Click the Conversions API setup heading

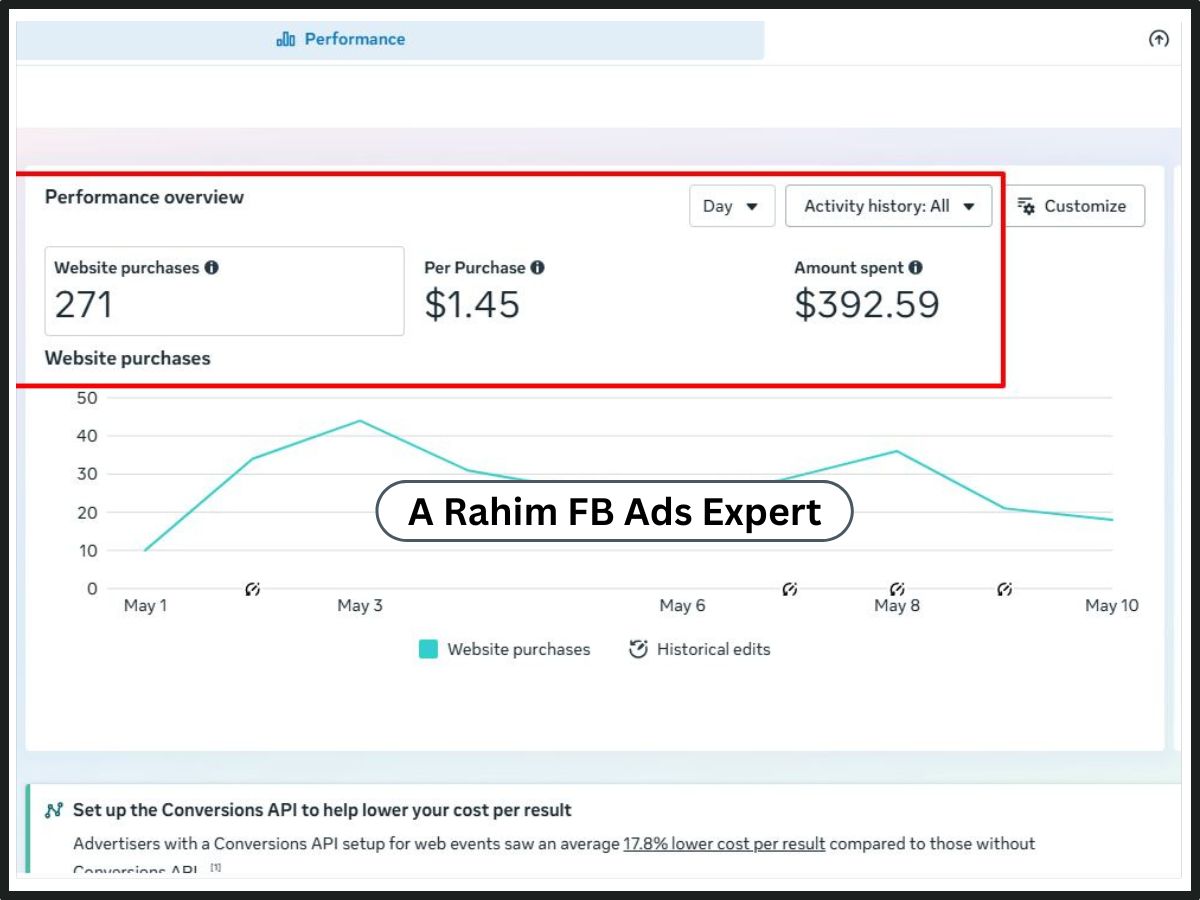(x=322, y=810)
